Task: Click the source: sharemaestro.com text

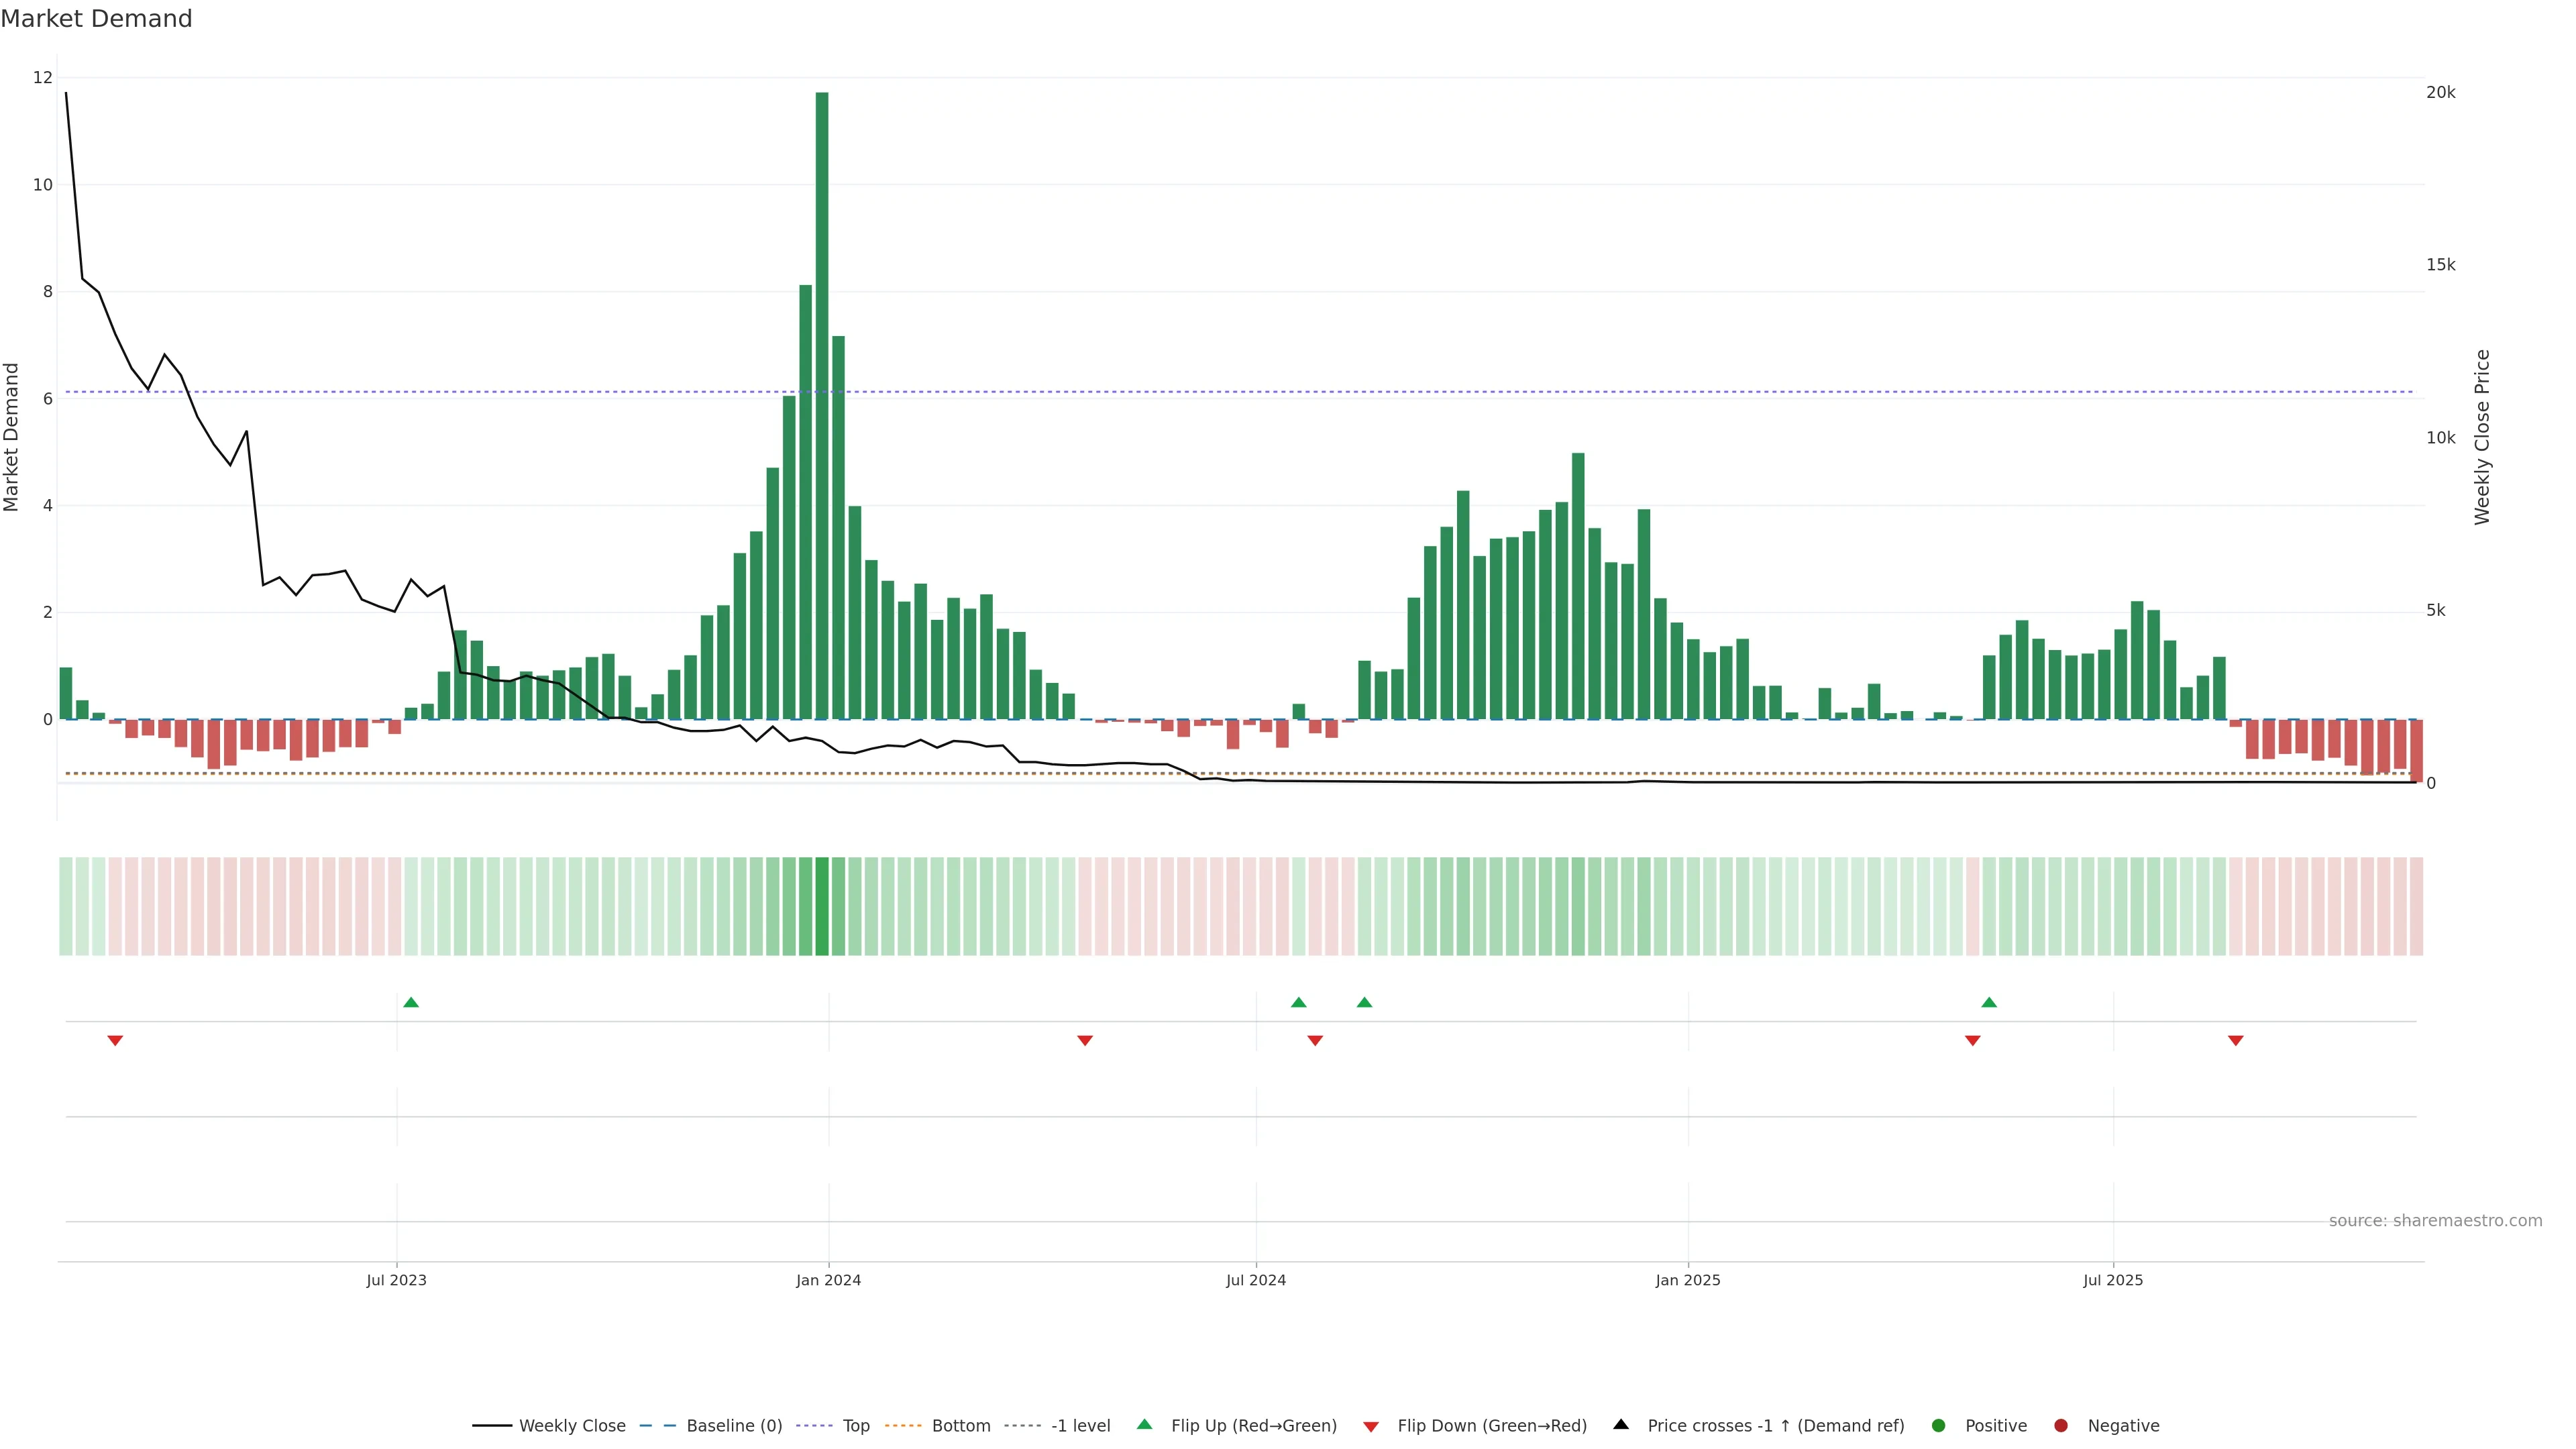Action: (2435, 1221)
